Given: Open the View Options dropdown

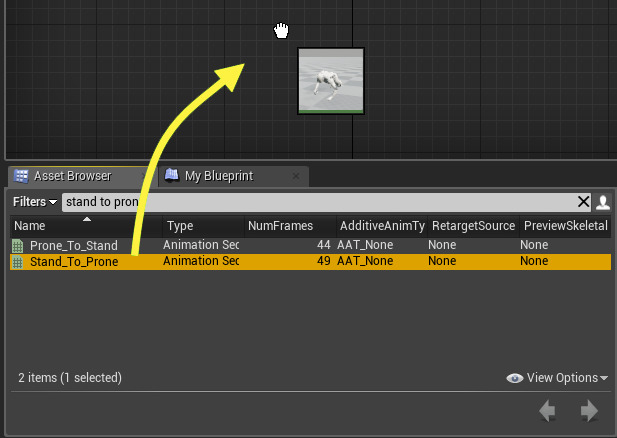Looking at the screenshot, I should [x=558, y=378].
